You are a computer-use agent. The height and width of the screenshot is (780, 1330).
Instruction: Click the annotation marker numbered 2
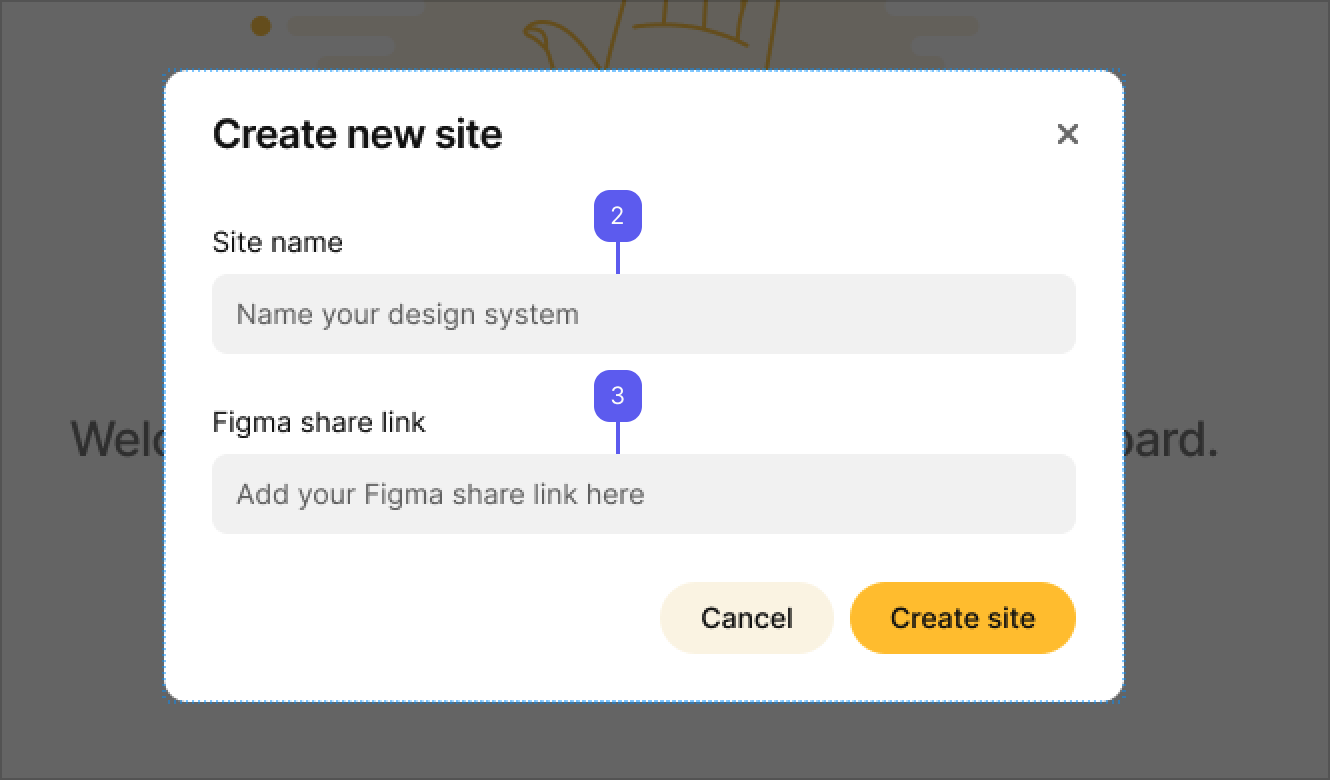click(x=617, y=216)
